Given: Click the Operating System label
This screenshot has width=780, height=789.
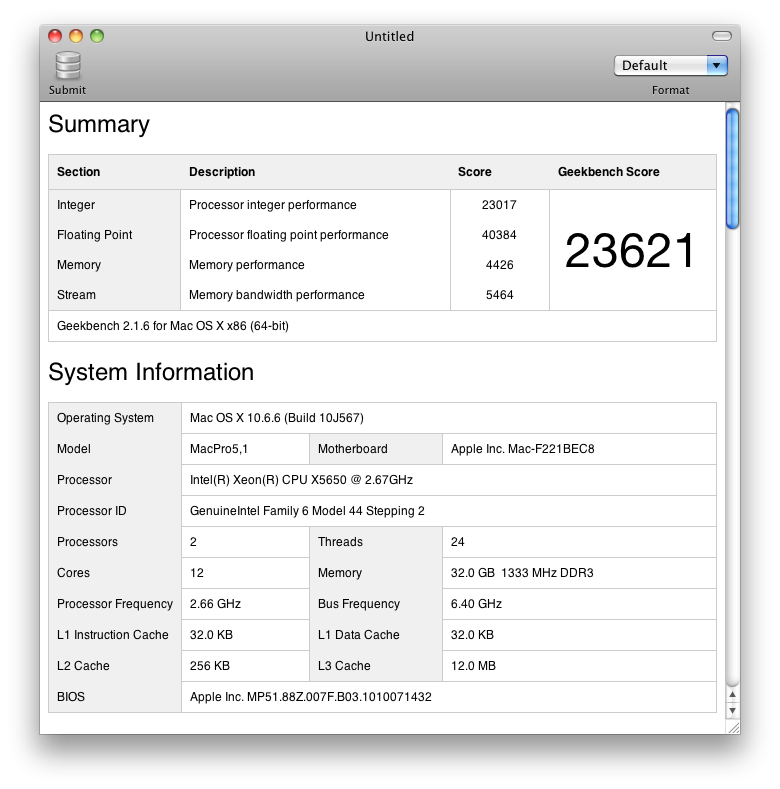Looking at the screenshot, I should [105, 418].
